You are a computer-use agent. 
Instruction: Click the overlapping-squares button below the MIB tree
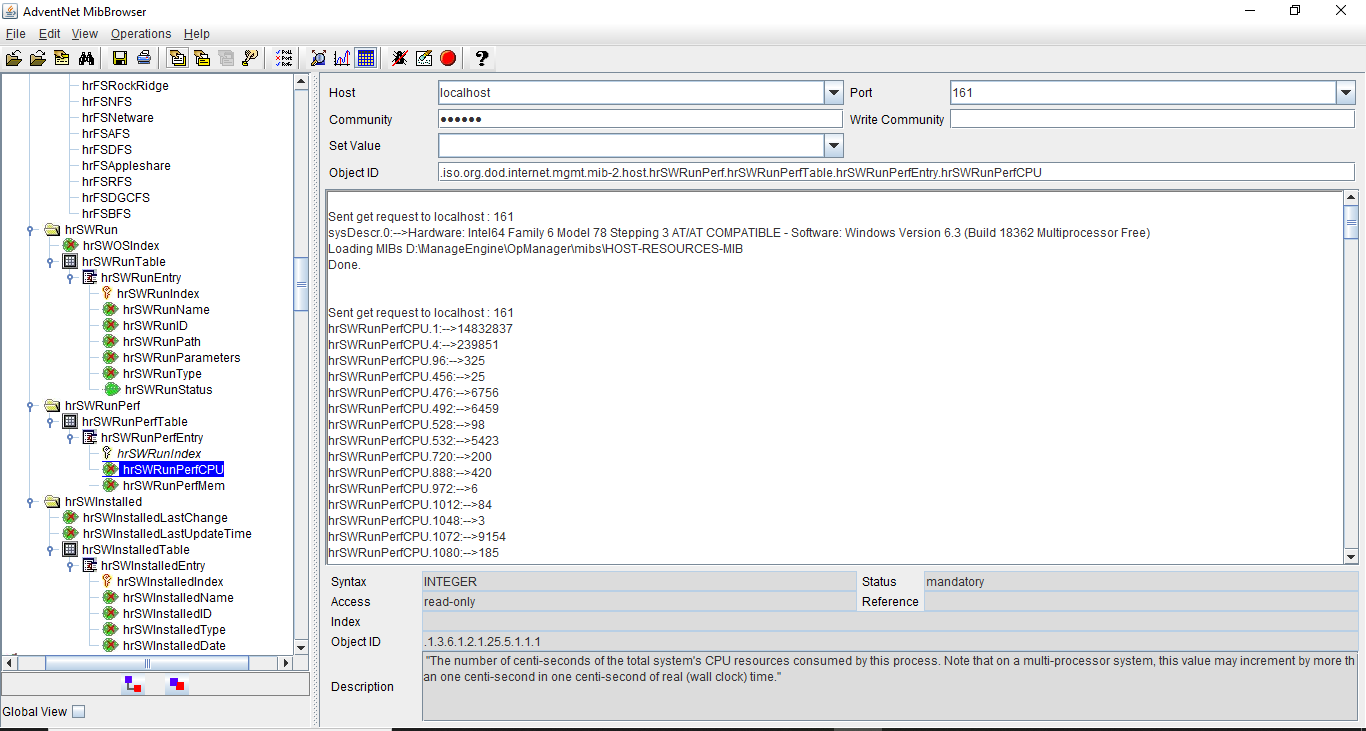(177, 685)
